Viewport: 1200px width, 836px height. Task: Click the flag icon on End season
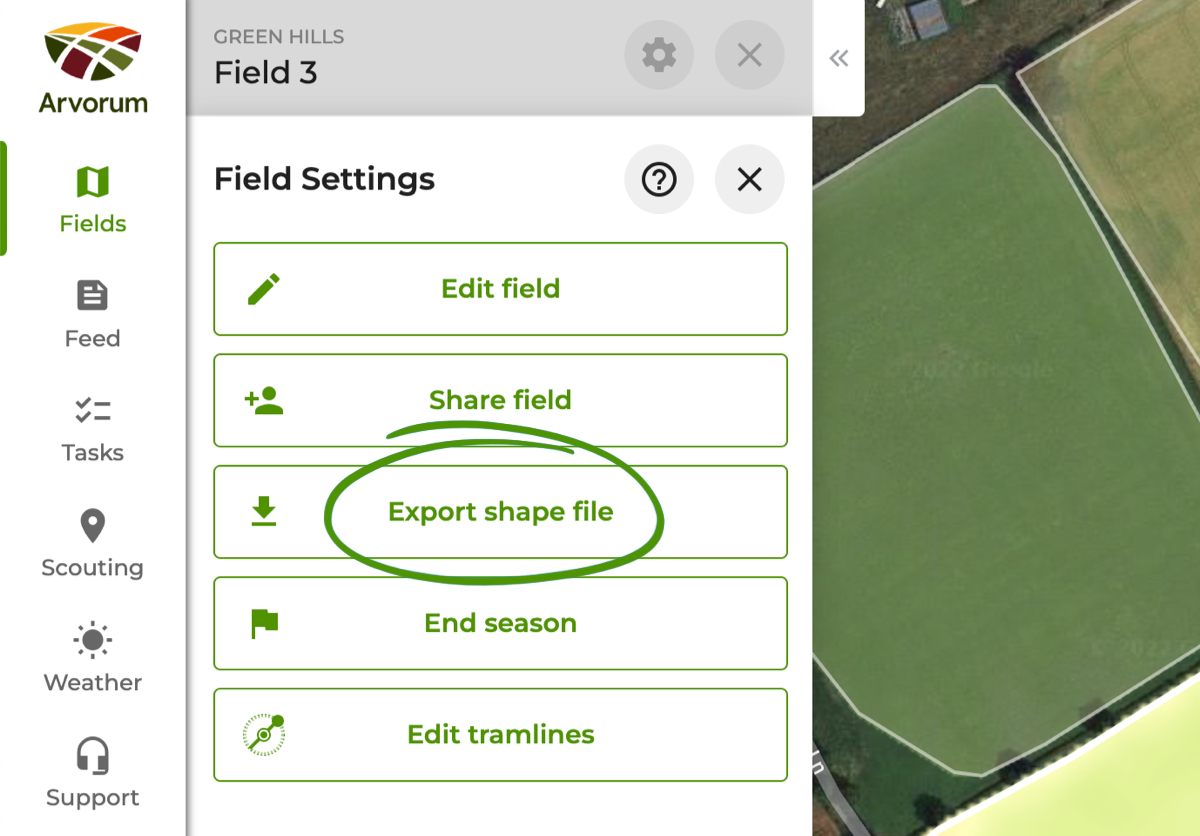tap(263, 622)
